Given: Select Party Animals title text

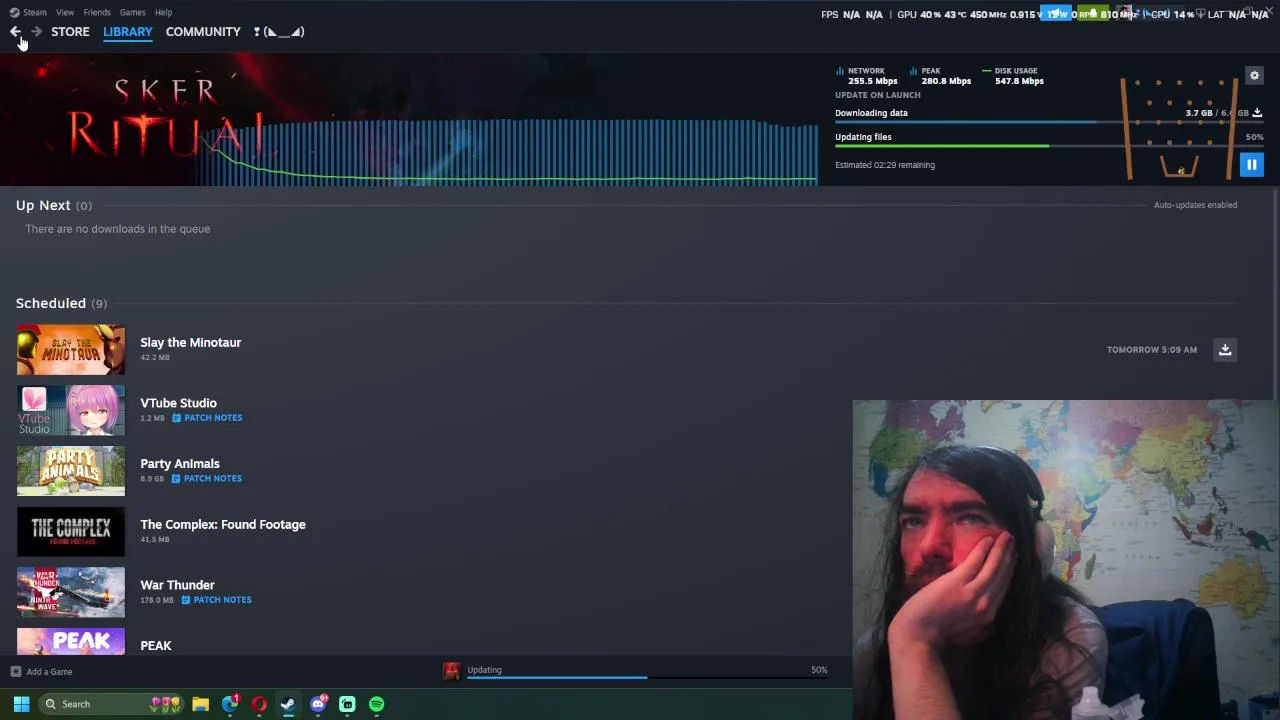Looking at the screenshot, I should coord(180,464).
